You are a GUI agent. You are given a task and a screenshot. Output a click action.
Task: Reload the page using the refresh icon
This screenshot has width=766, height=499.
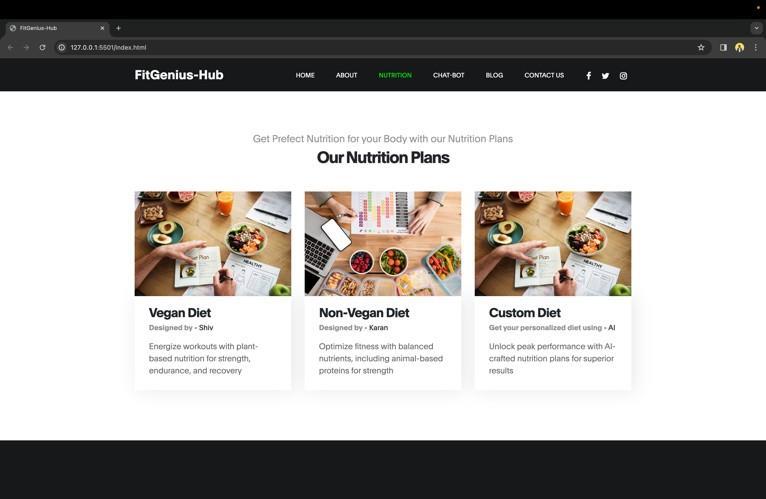point(43,47)
